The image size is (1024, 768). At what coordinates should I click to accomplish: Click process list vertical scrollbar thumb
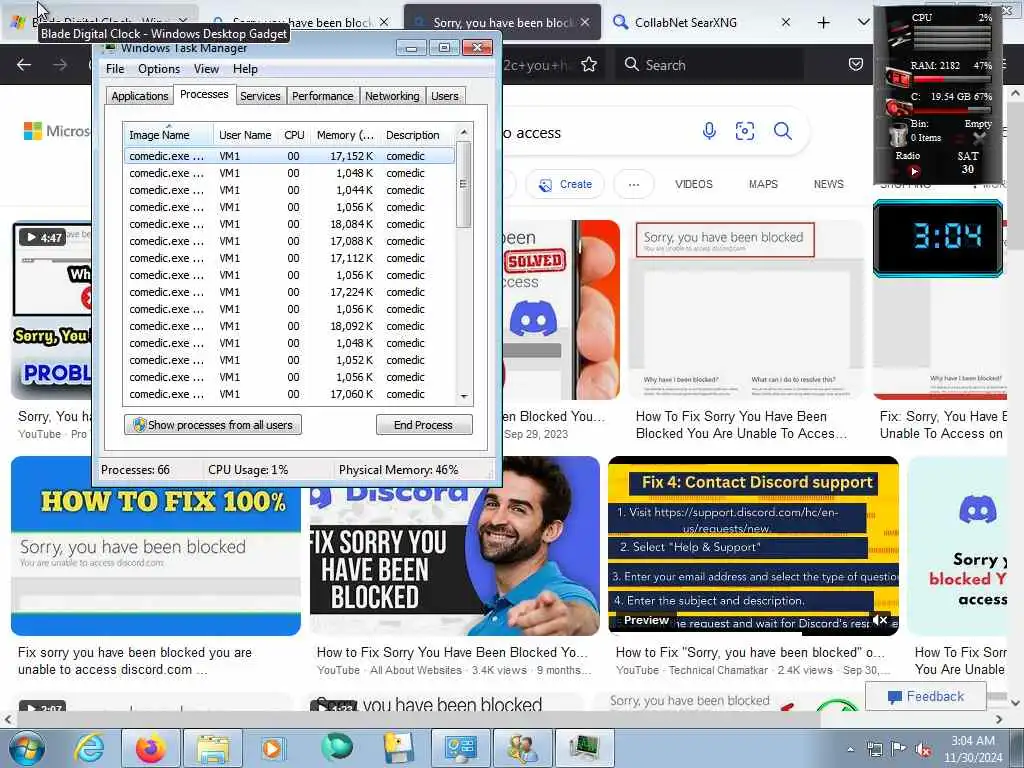coord(464,184)
